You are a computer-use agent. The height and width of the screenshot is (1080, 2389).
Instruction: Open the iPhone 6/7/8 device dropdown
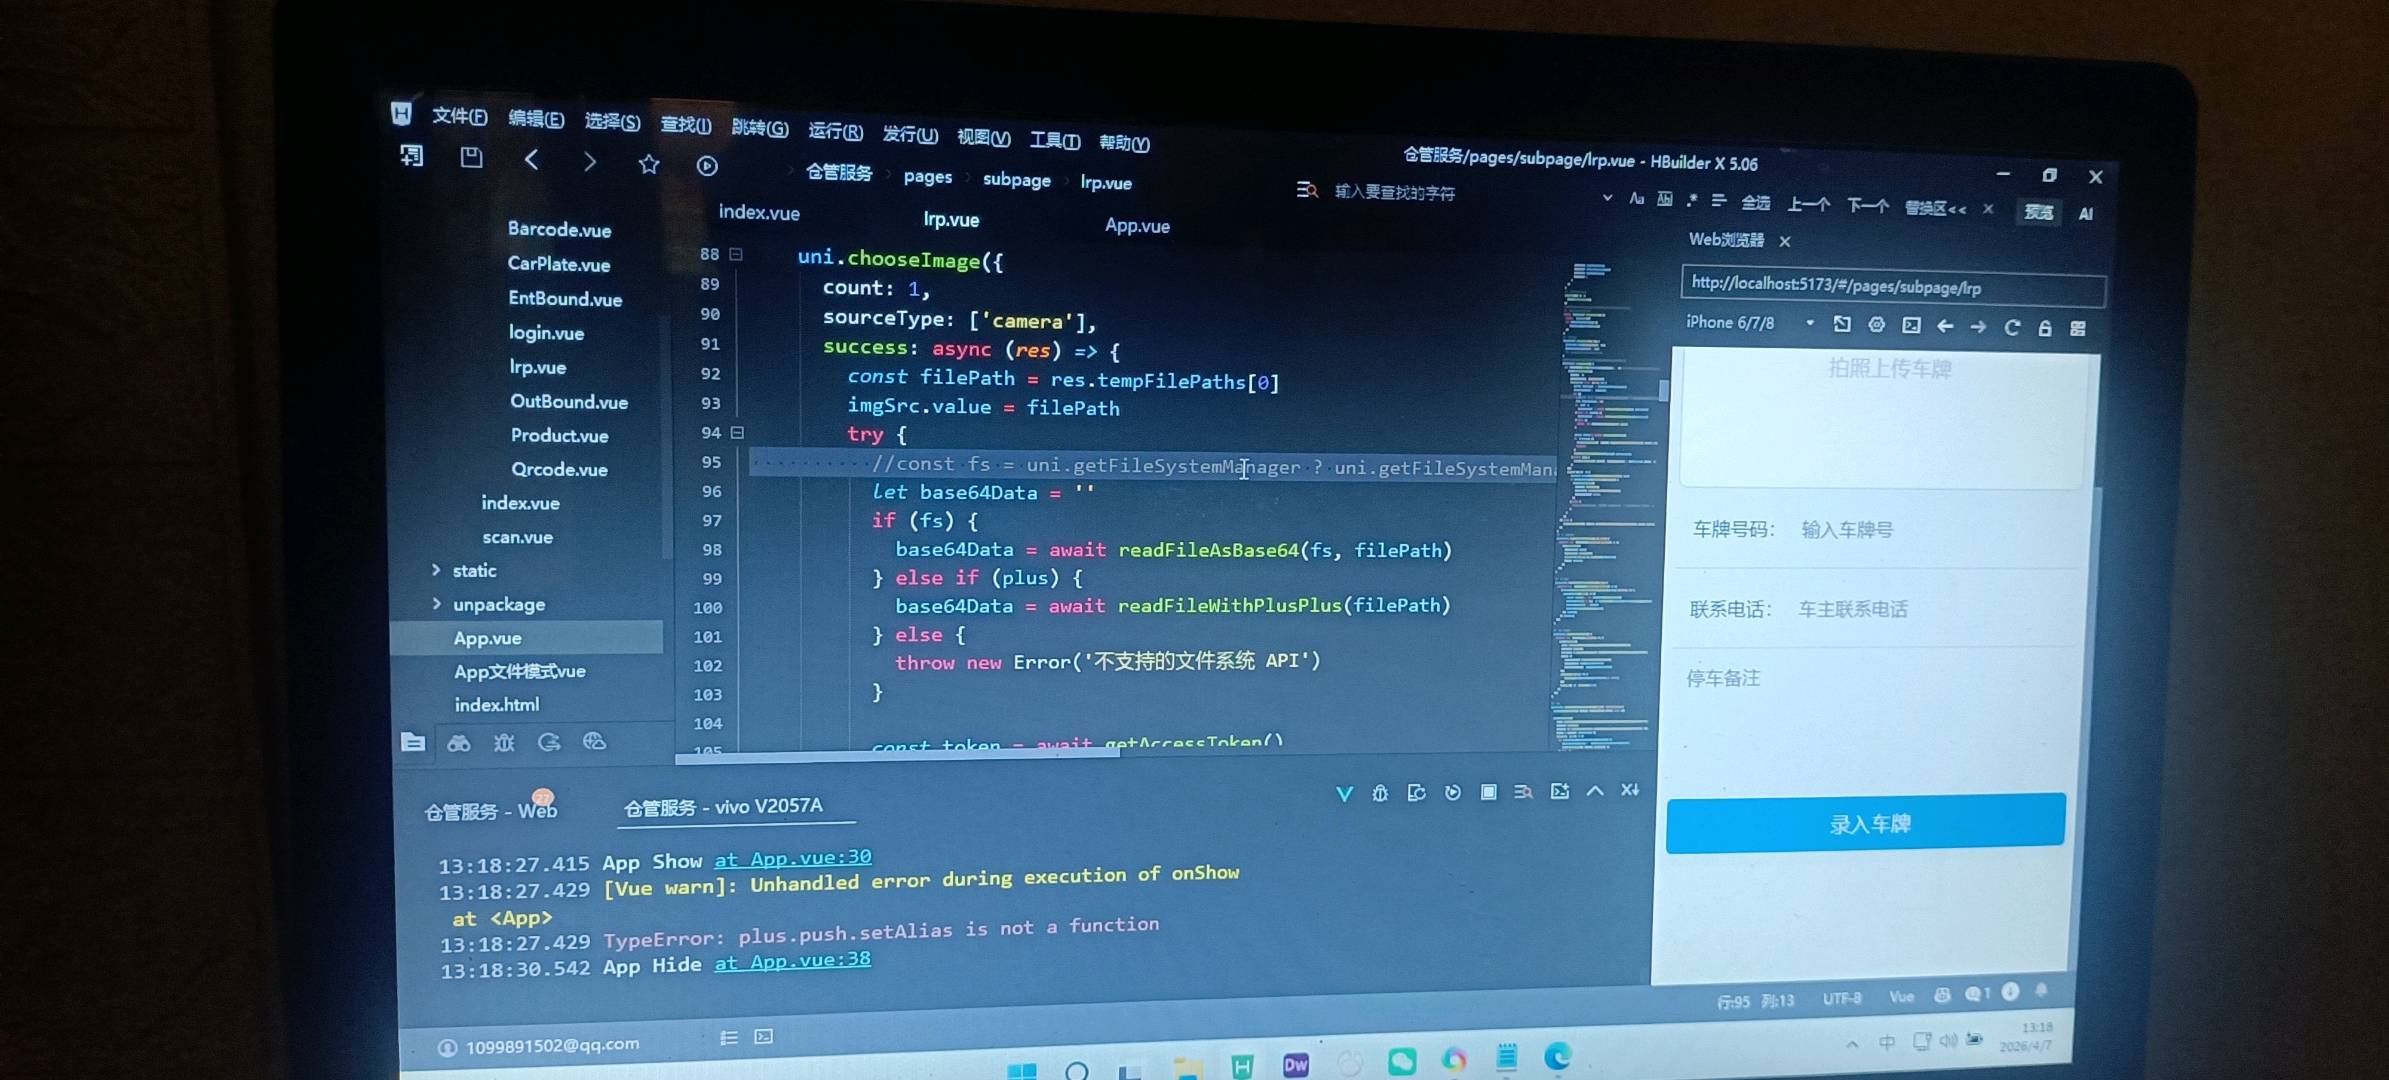[1809, 323]
